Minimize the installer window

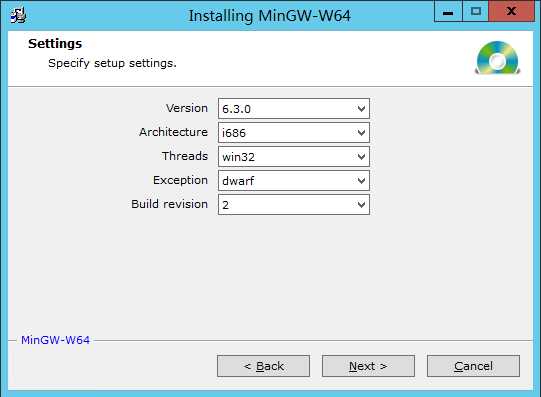click(x=448, y=12)
